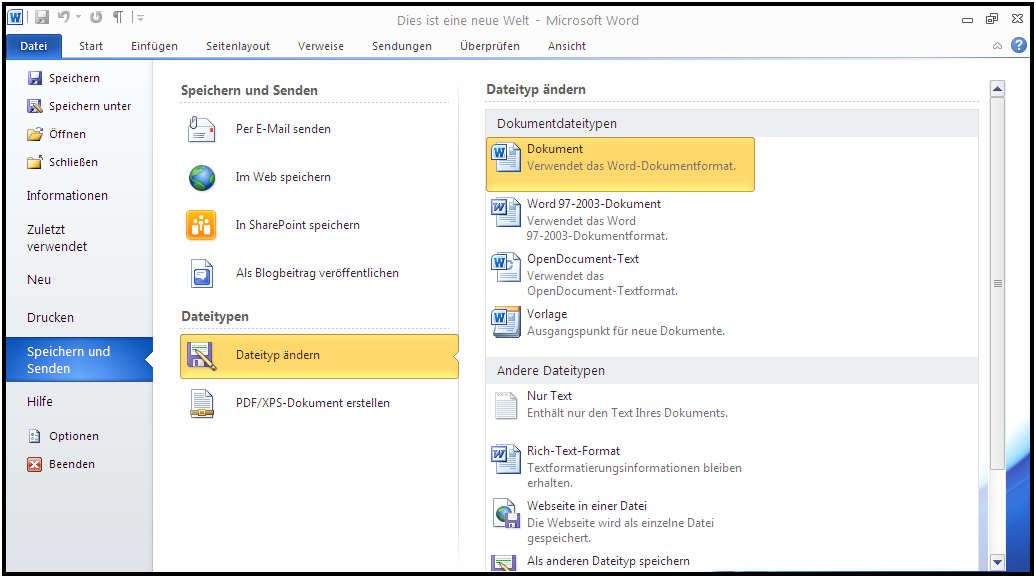Click the Optionen label
The width and height of the screenshot is (1036, 578).
coord(73,436)
